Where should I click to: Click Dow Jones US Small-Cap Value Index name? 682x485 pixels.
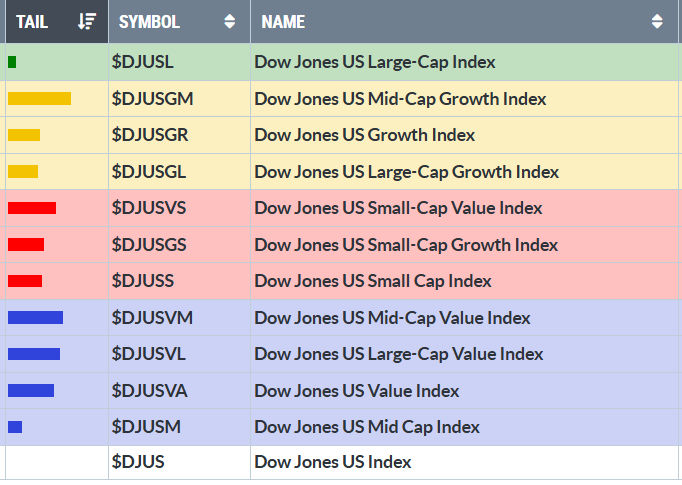[398, 208]
